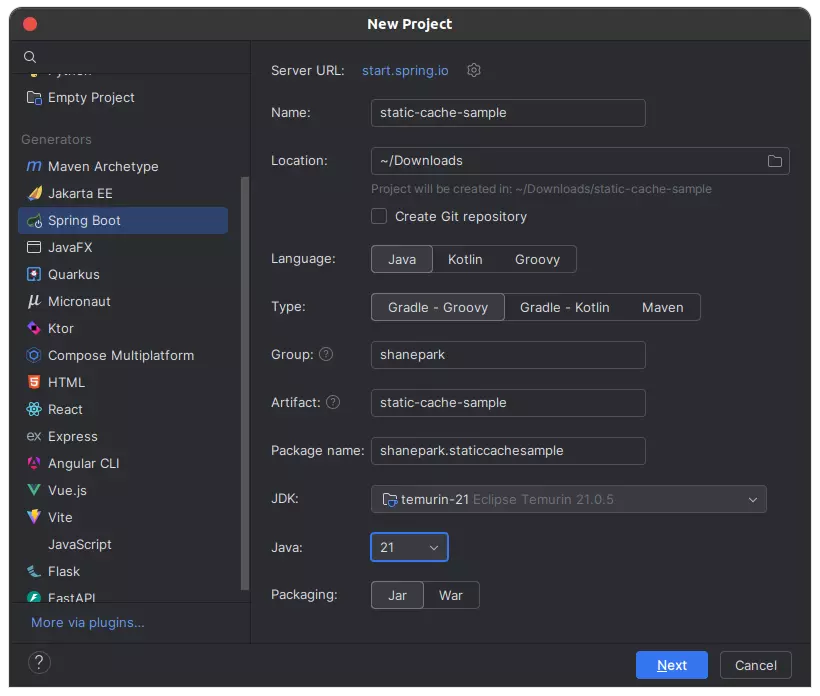
Task: Click Next to continue
Action: coord(671,665)
